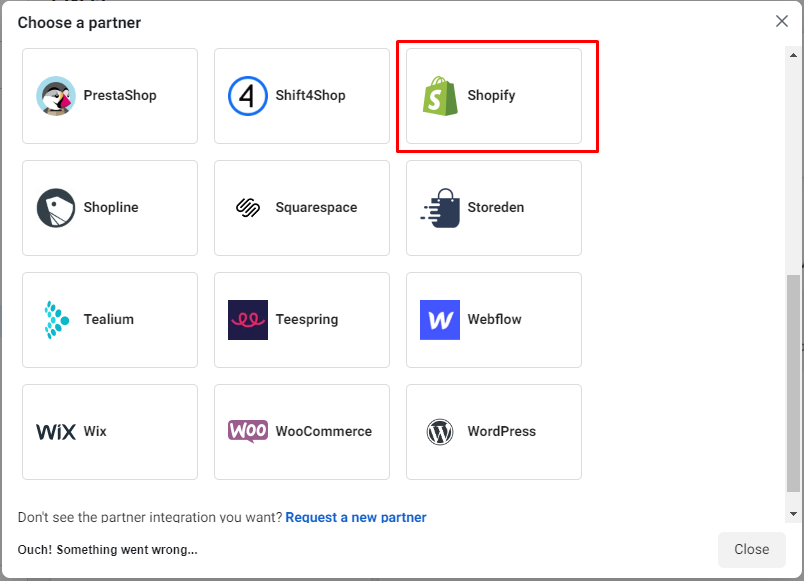
Task: Select the "Storeden" partner name
Action: pos(495,207)
